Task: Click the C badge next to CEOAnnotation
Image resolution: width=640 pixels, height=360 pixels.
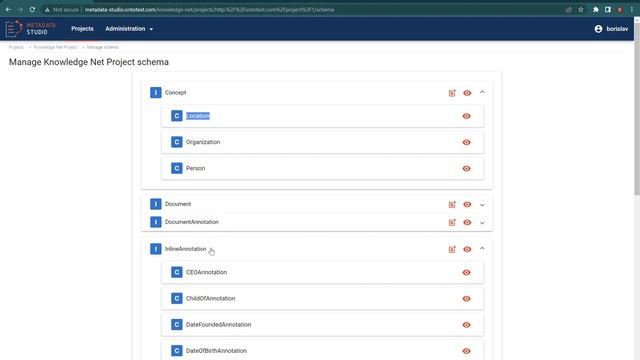Action: (177, 272)
